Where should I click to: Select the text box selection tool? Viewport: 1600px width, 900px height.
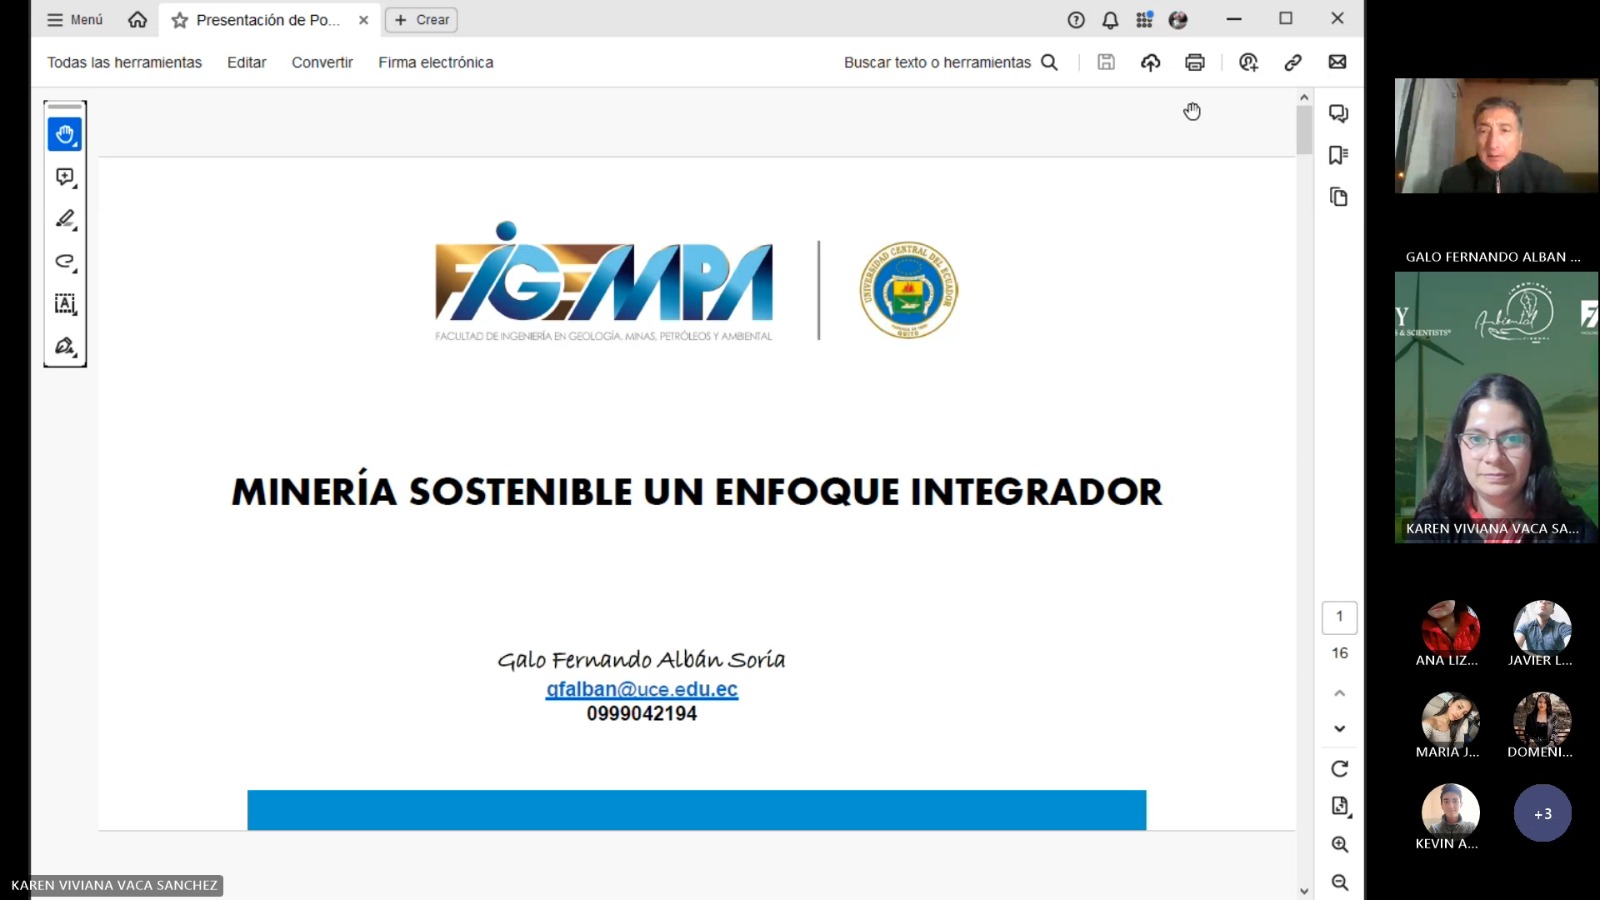click(65, 304)
